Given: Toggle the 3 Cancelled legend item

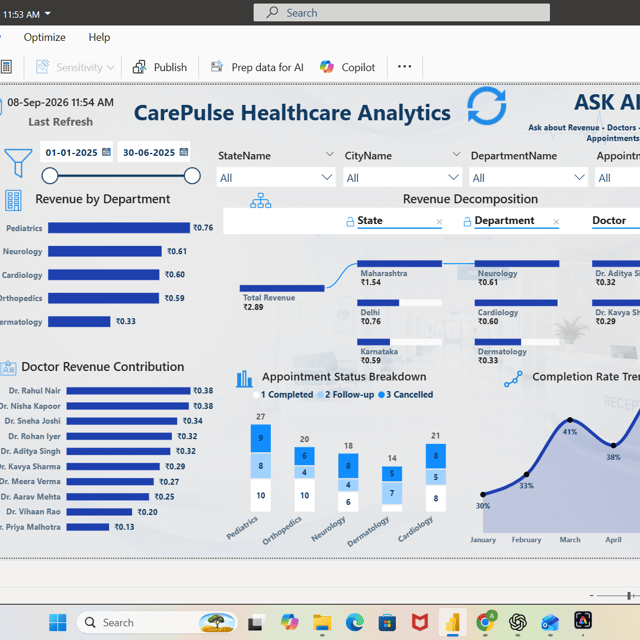Looking at the screenshot, I should 405,395.
